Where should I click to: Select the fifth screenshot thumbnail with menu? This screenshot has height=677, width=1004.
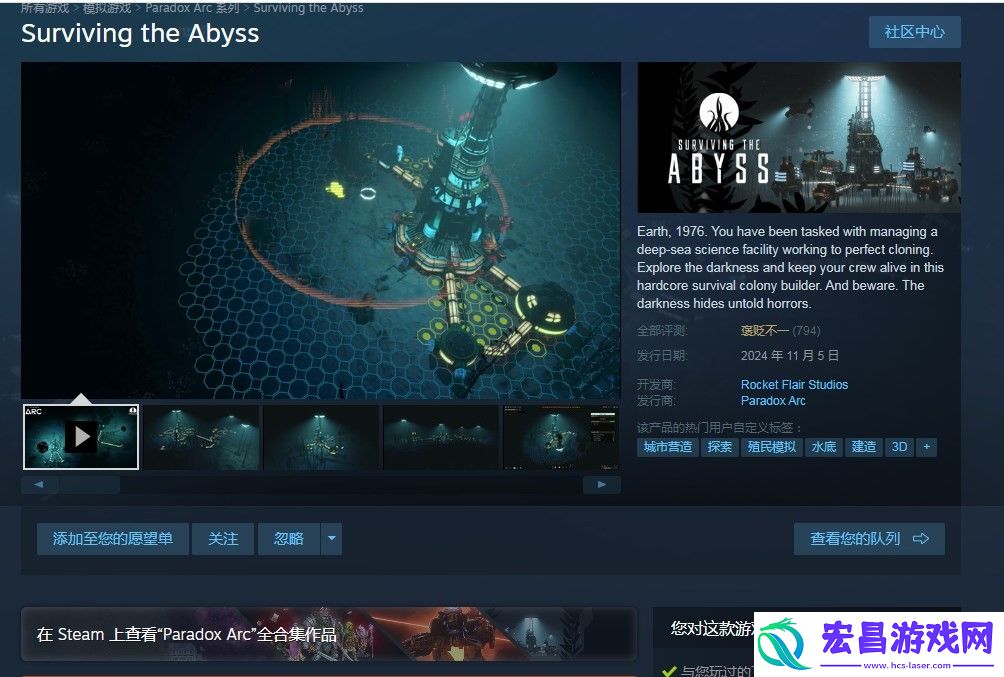[x=561, y=437]
